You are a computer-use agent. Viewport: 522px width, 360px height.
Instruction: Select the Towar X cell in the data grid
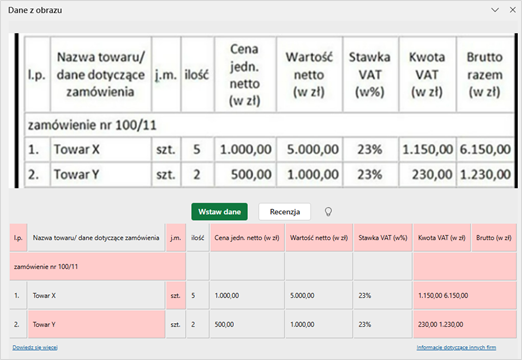96,295
